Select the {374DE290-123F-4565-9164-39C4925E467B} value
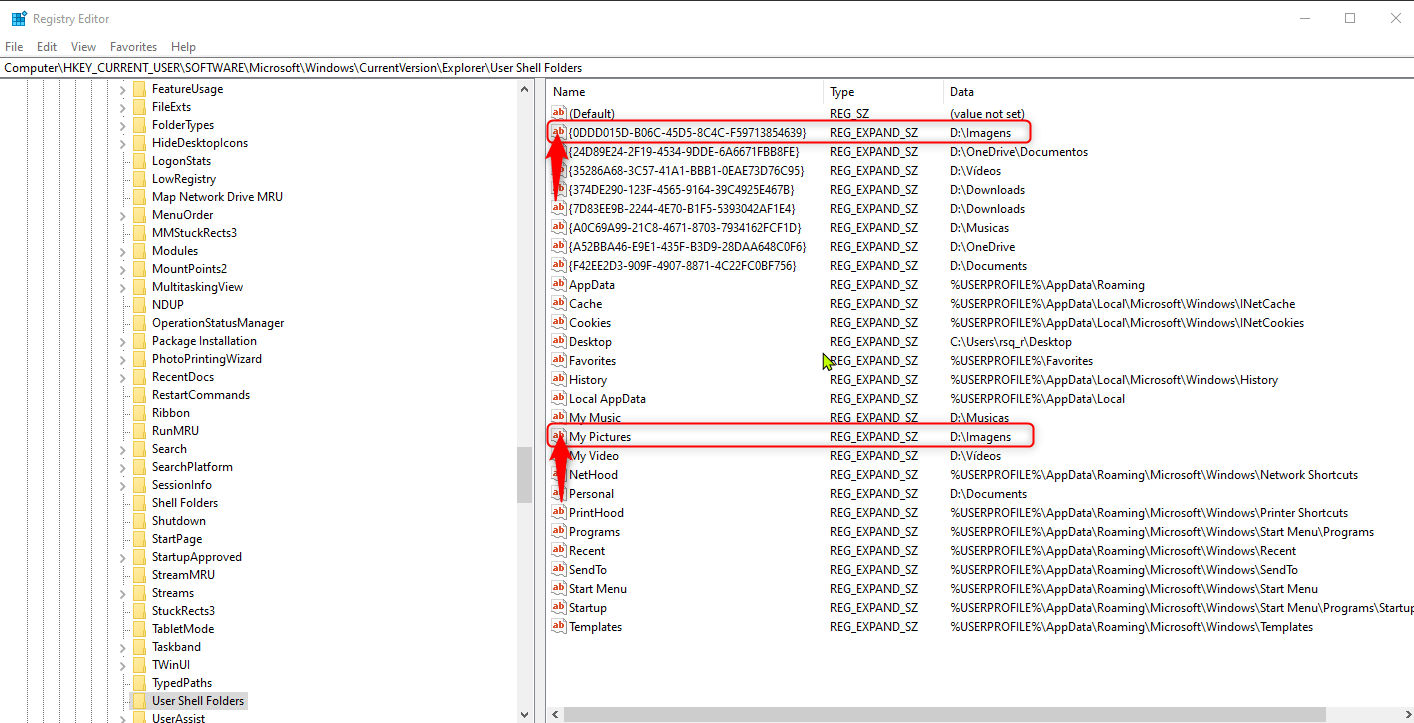Viewport: 1414px width, 723px height. [x=683, y=189]
